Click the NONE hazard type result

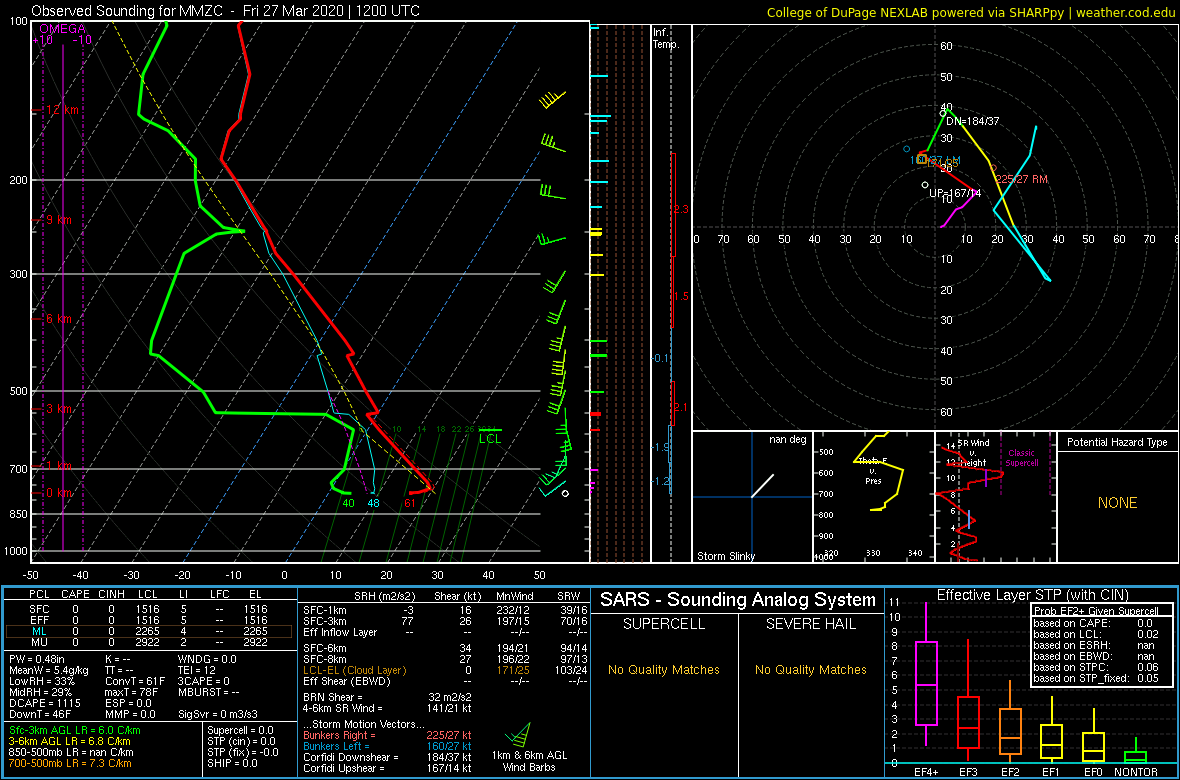pyautogui.click(x=1117, y=503)
